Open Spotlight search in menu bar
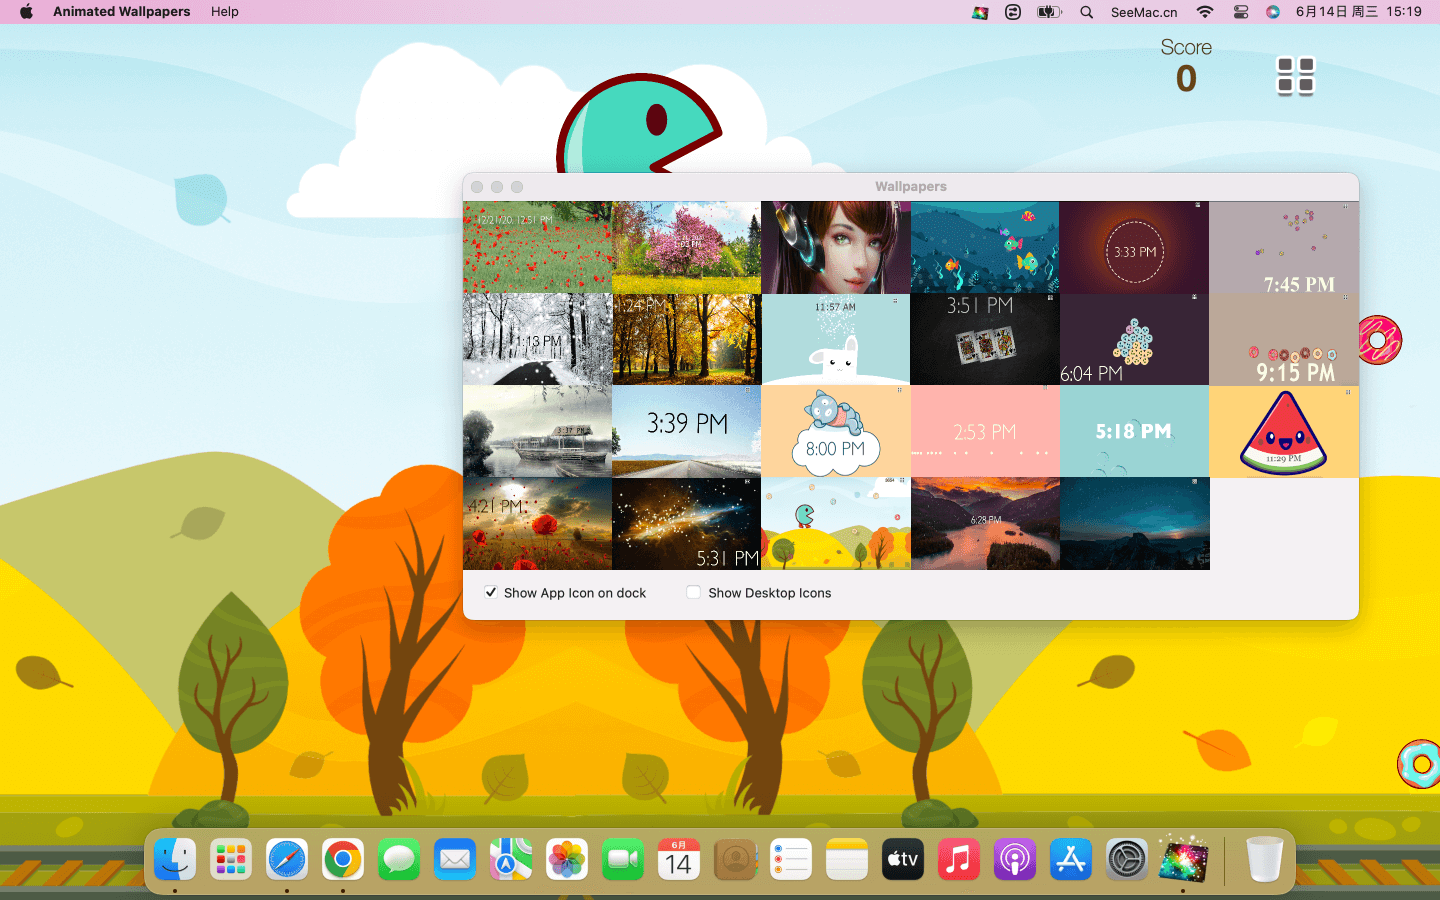 tap(1086, 12)
